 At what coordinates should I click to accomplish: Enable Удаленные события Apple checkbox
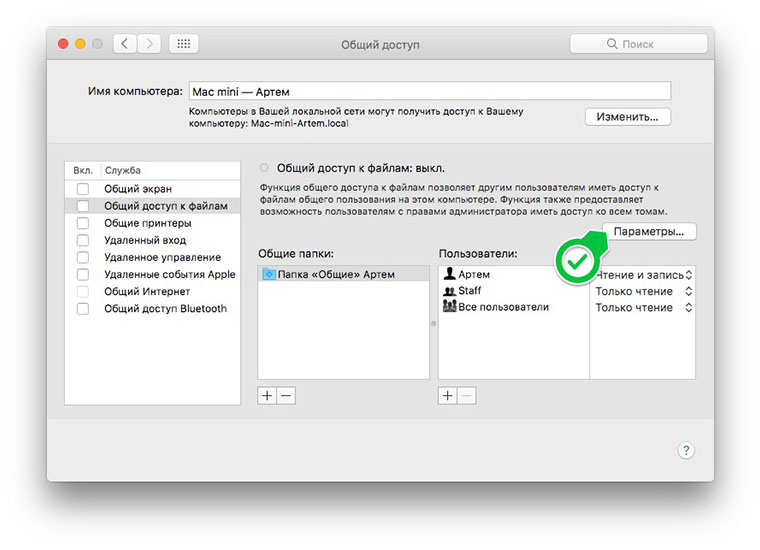(x=83, y=274)
